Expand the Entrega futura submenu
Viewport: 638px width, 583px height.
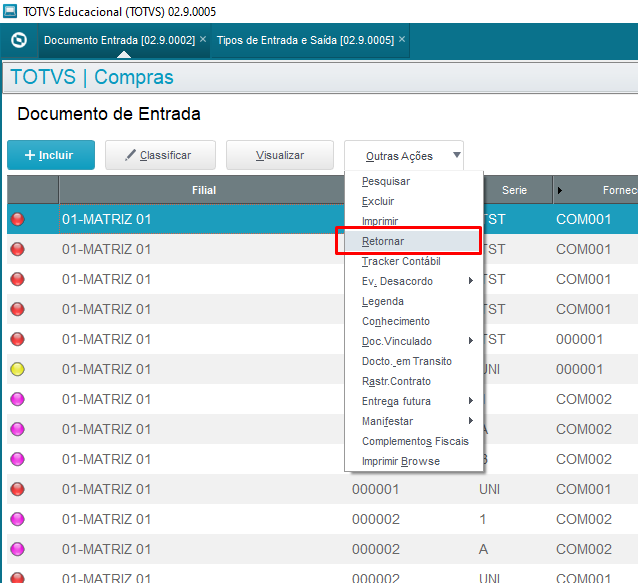(x=414, y=401)
